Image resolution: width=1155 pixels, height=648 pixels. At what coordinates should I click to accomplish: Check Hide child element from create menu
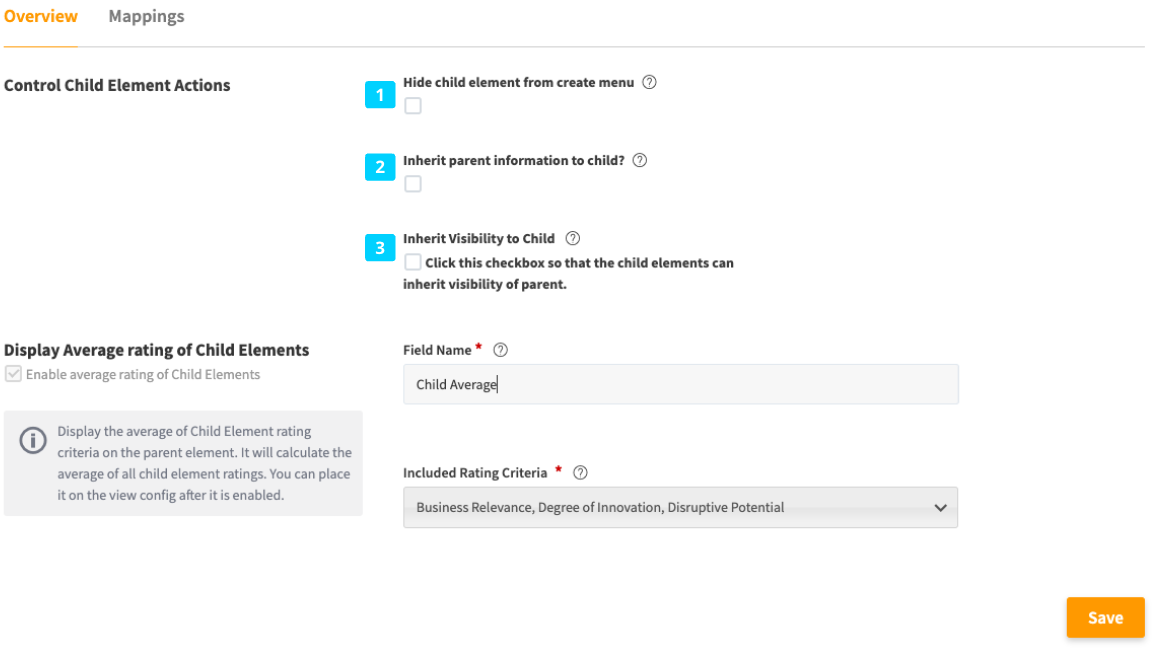(x=413, y=106)
